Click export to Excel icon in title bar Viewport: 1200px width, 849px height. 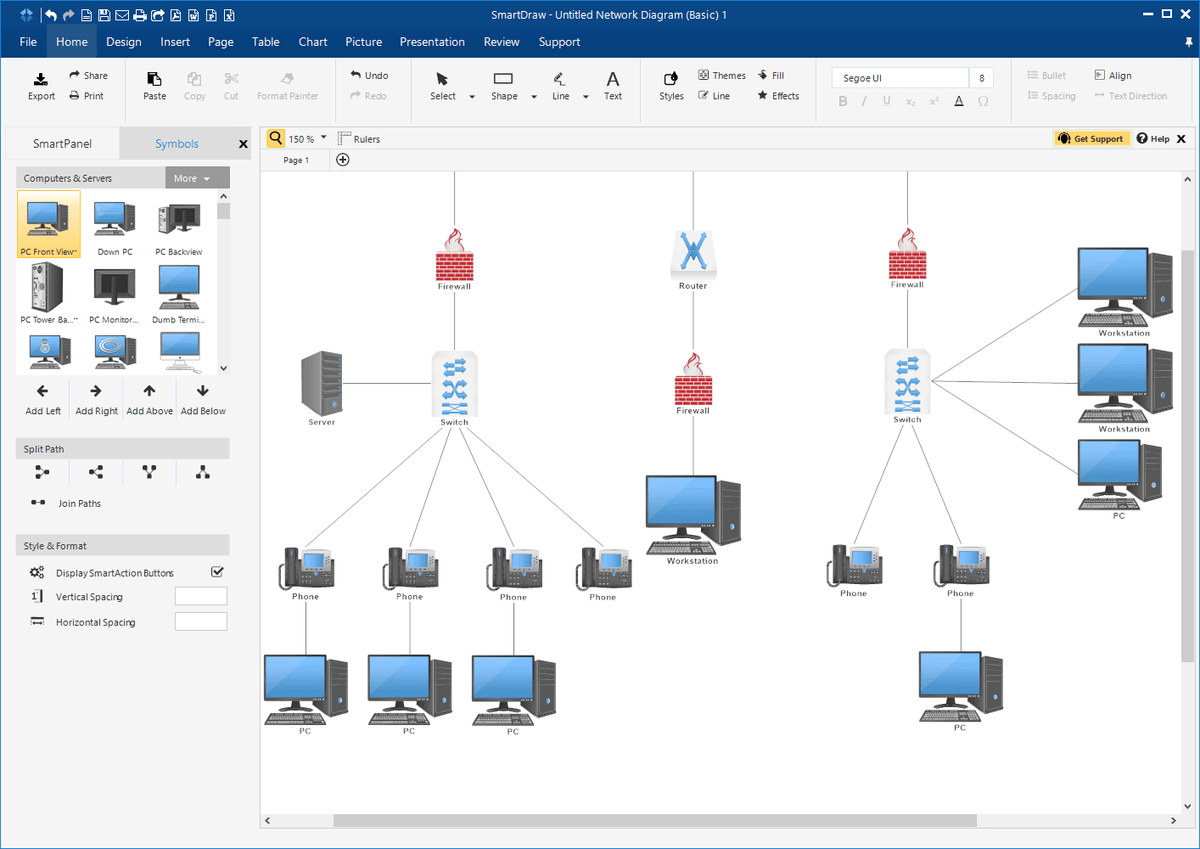tap(230, 15)
